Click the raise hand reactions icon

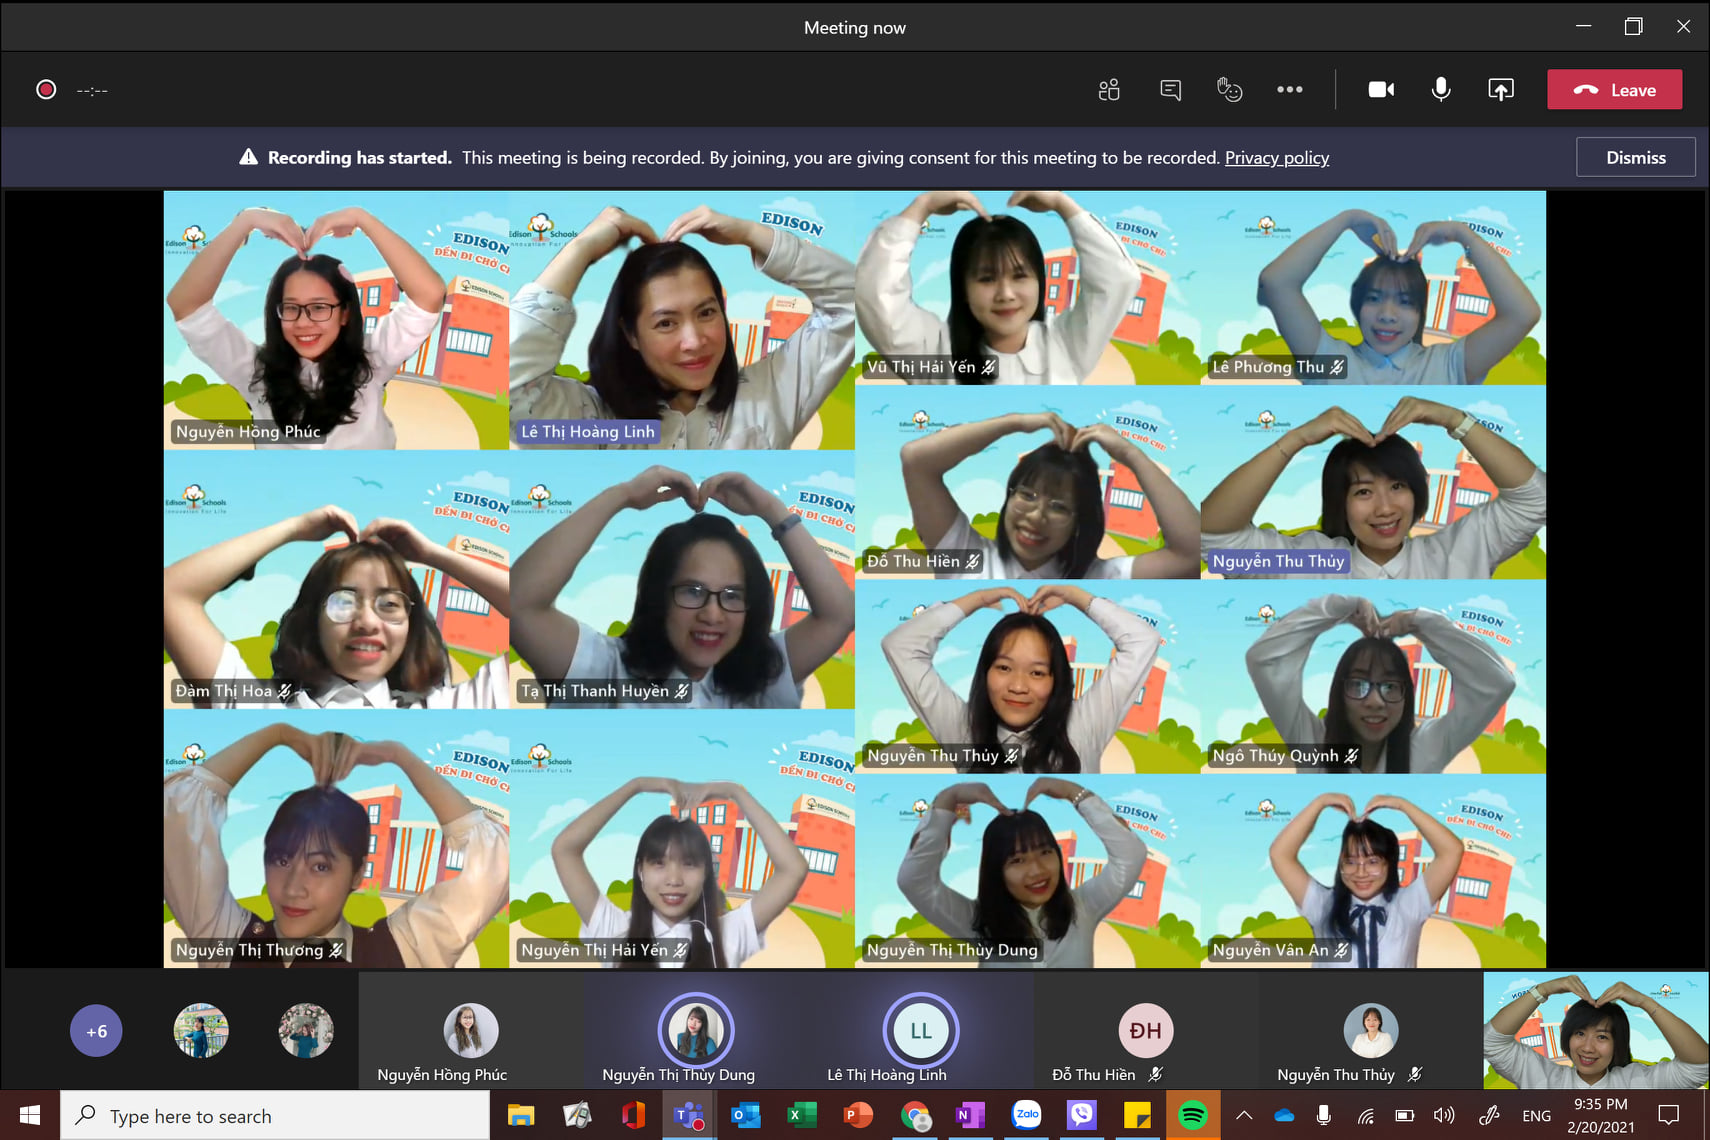click(1229, 90)
